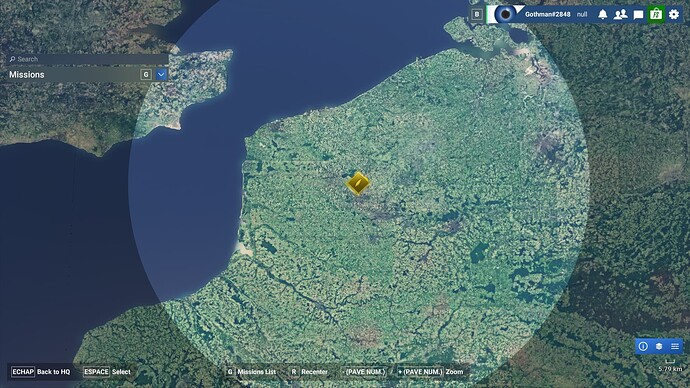Viewport: 690px width, 388px height.
Task: Show the map info panel icon
Action: click(643, 346)
